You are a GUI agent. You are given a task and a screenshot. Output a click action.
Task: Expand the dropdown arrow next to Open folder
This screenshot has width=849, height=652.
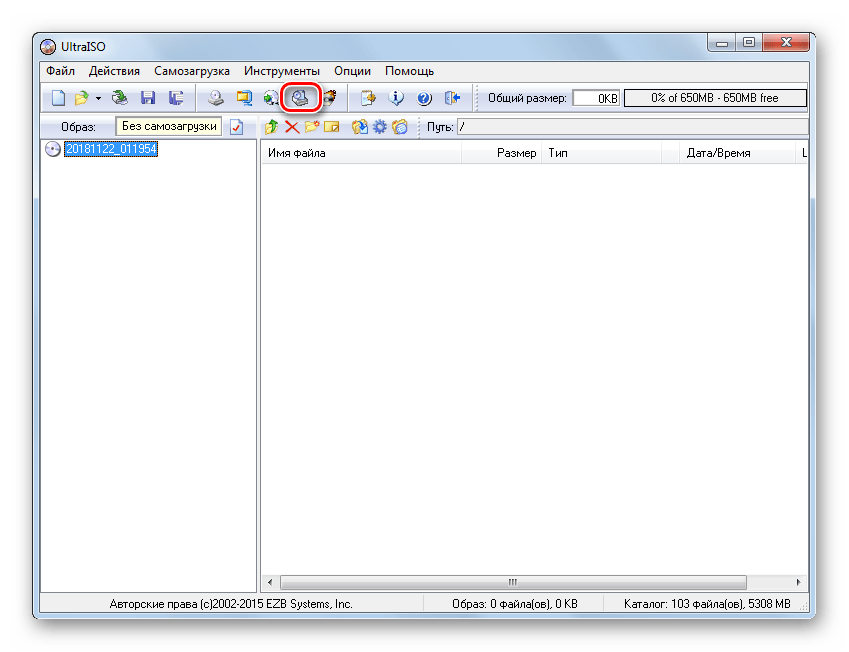coord(98,98)
